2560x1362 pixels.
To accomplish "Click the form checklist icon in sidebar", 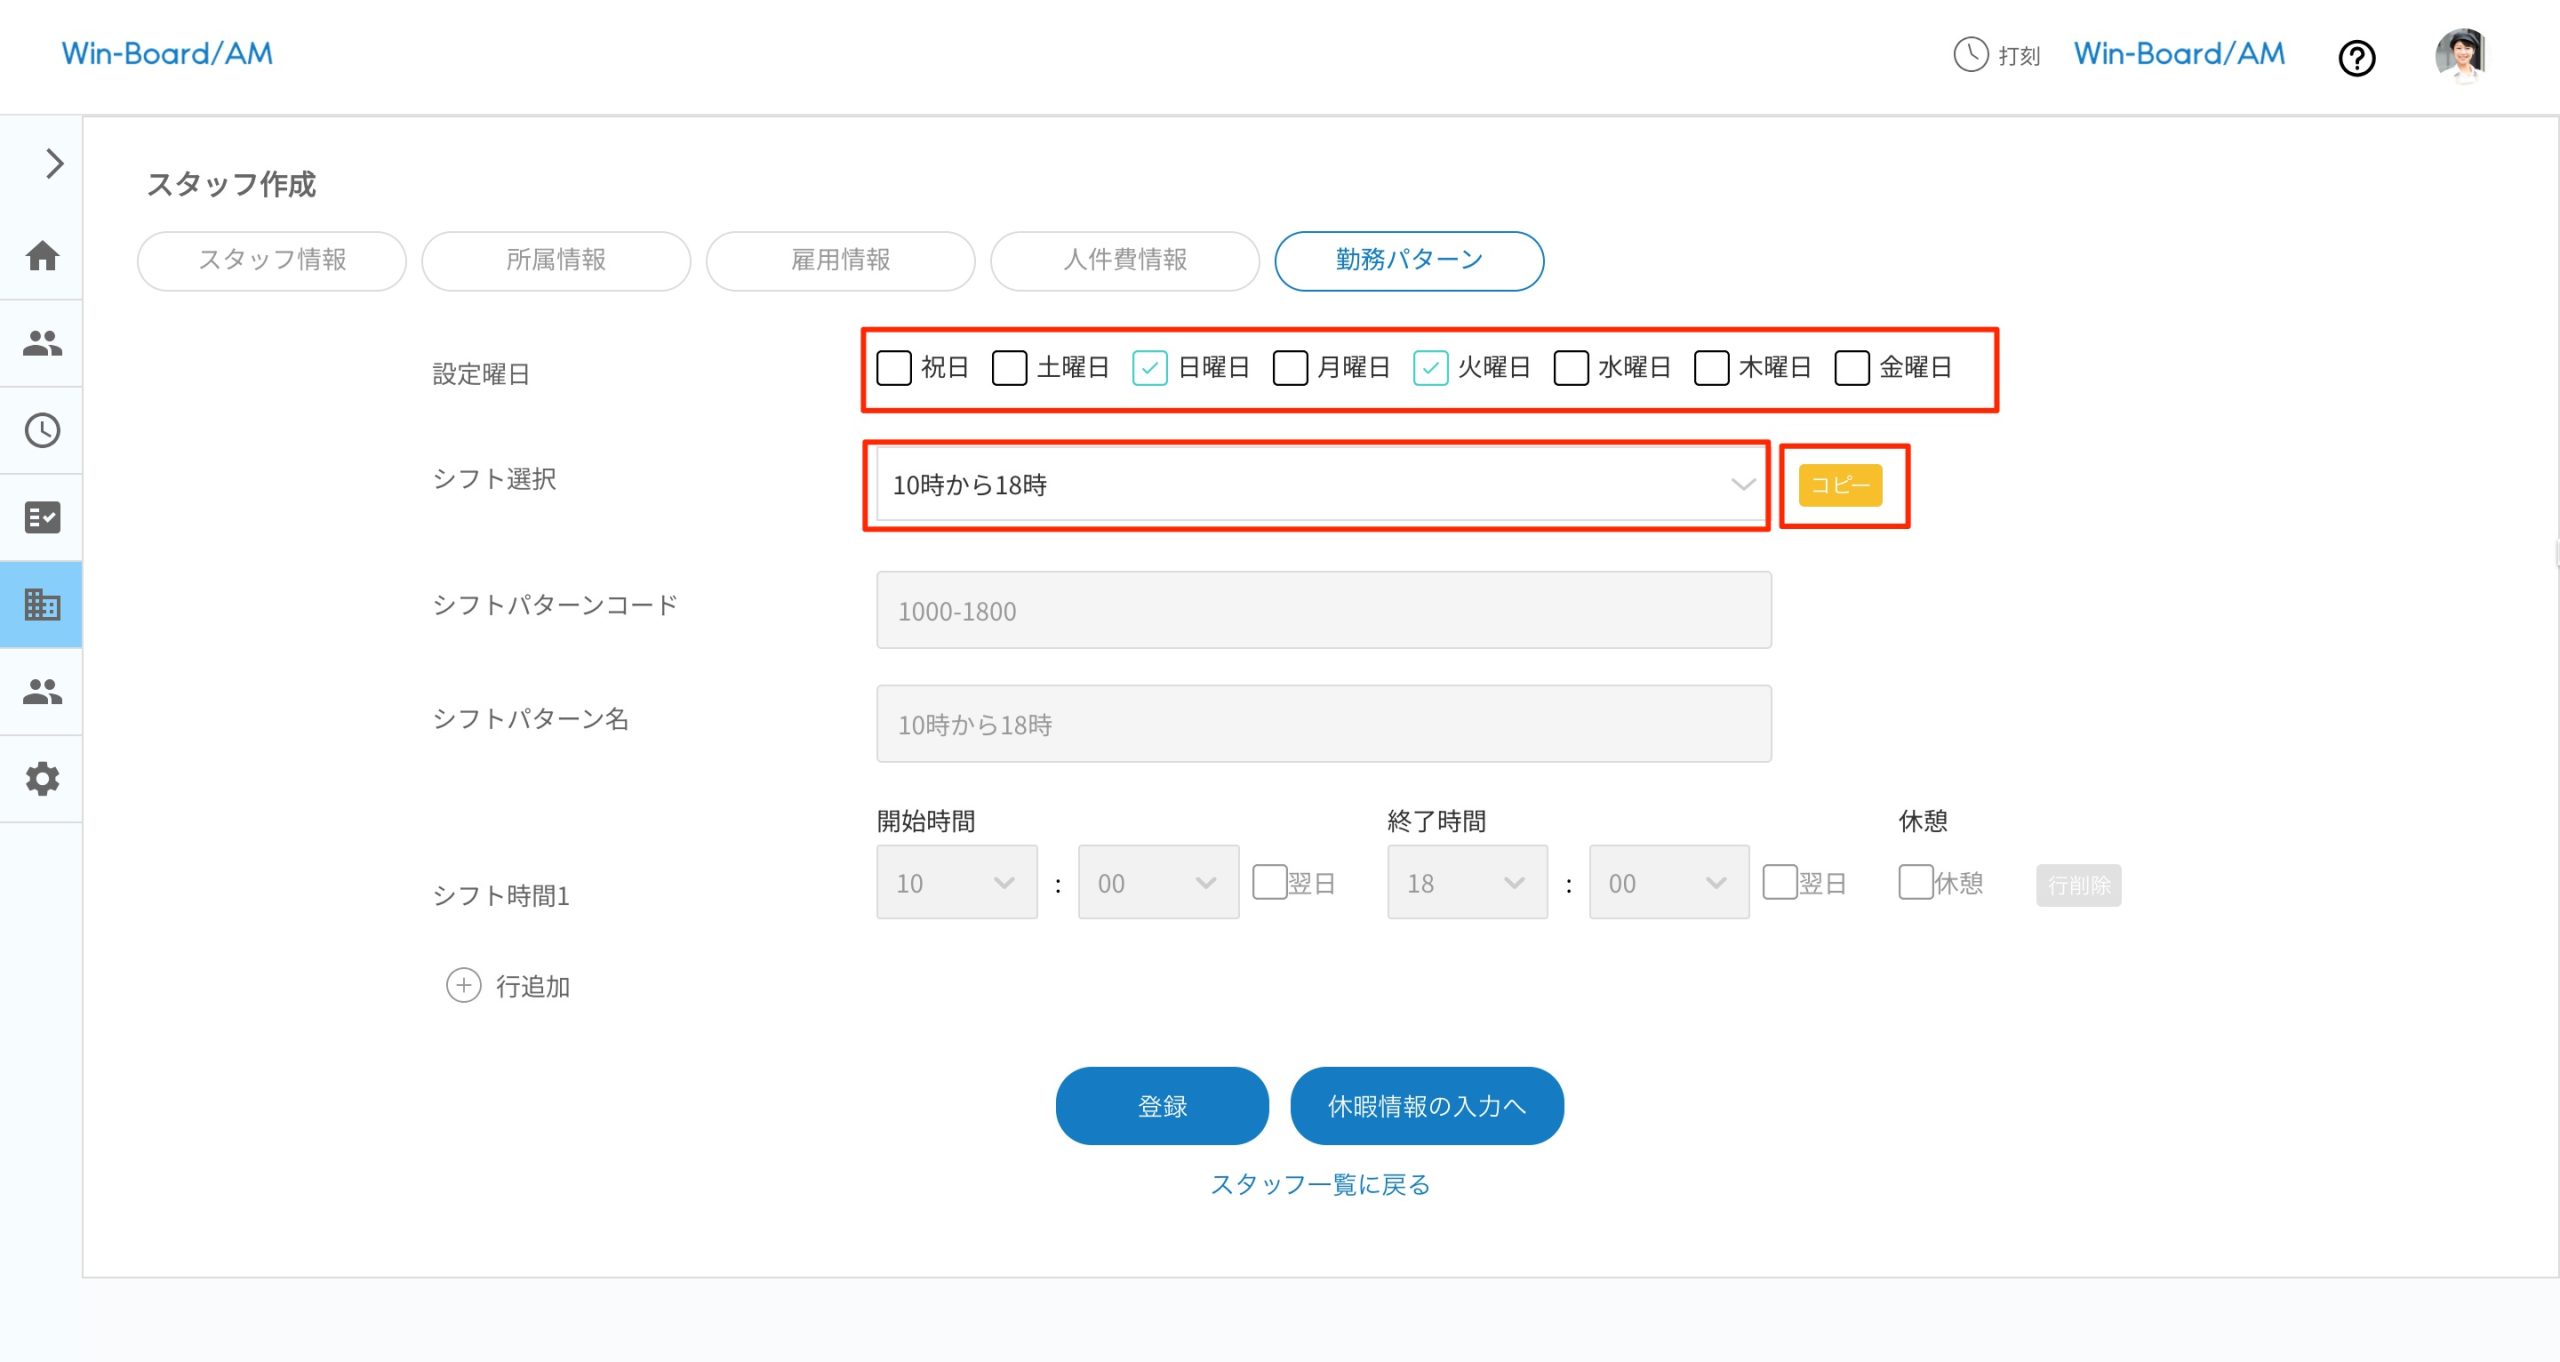I will [x=42, y=517].
